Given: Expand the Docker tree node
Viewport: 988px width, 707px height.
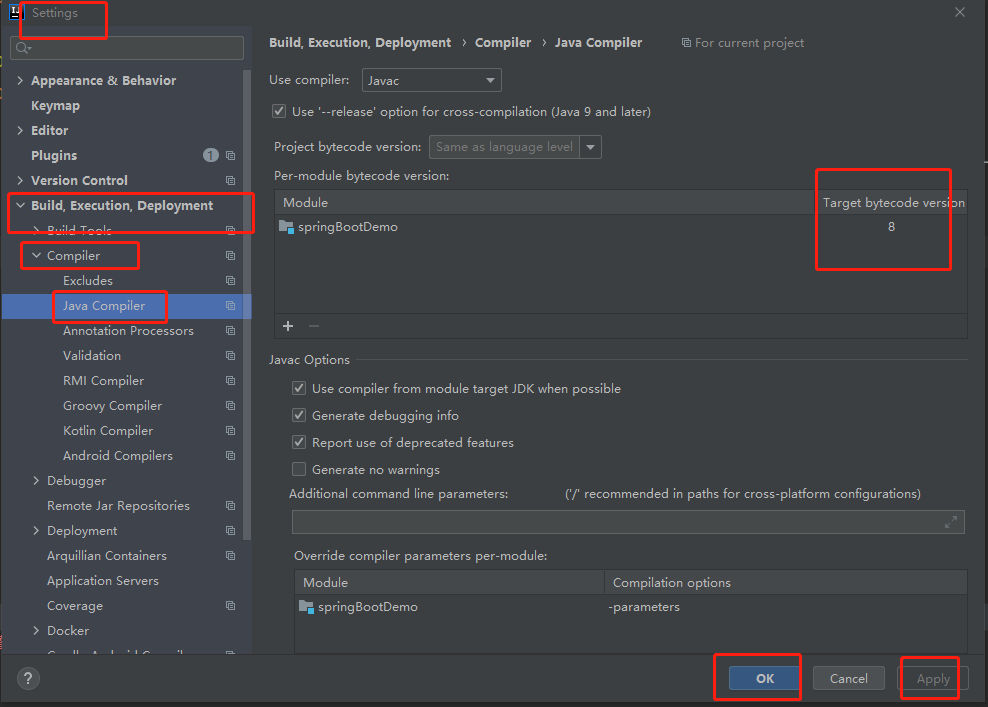Looking at the screenshot, I should 36,631.
